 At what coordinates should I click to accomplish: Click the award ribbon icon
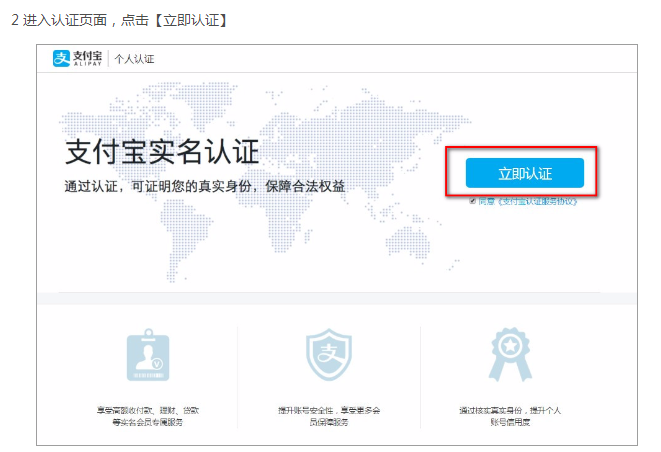click(x=510, y=355)
